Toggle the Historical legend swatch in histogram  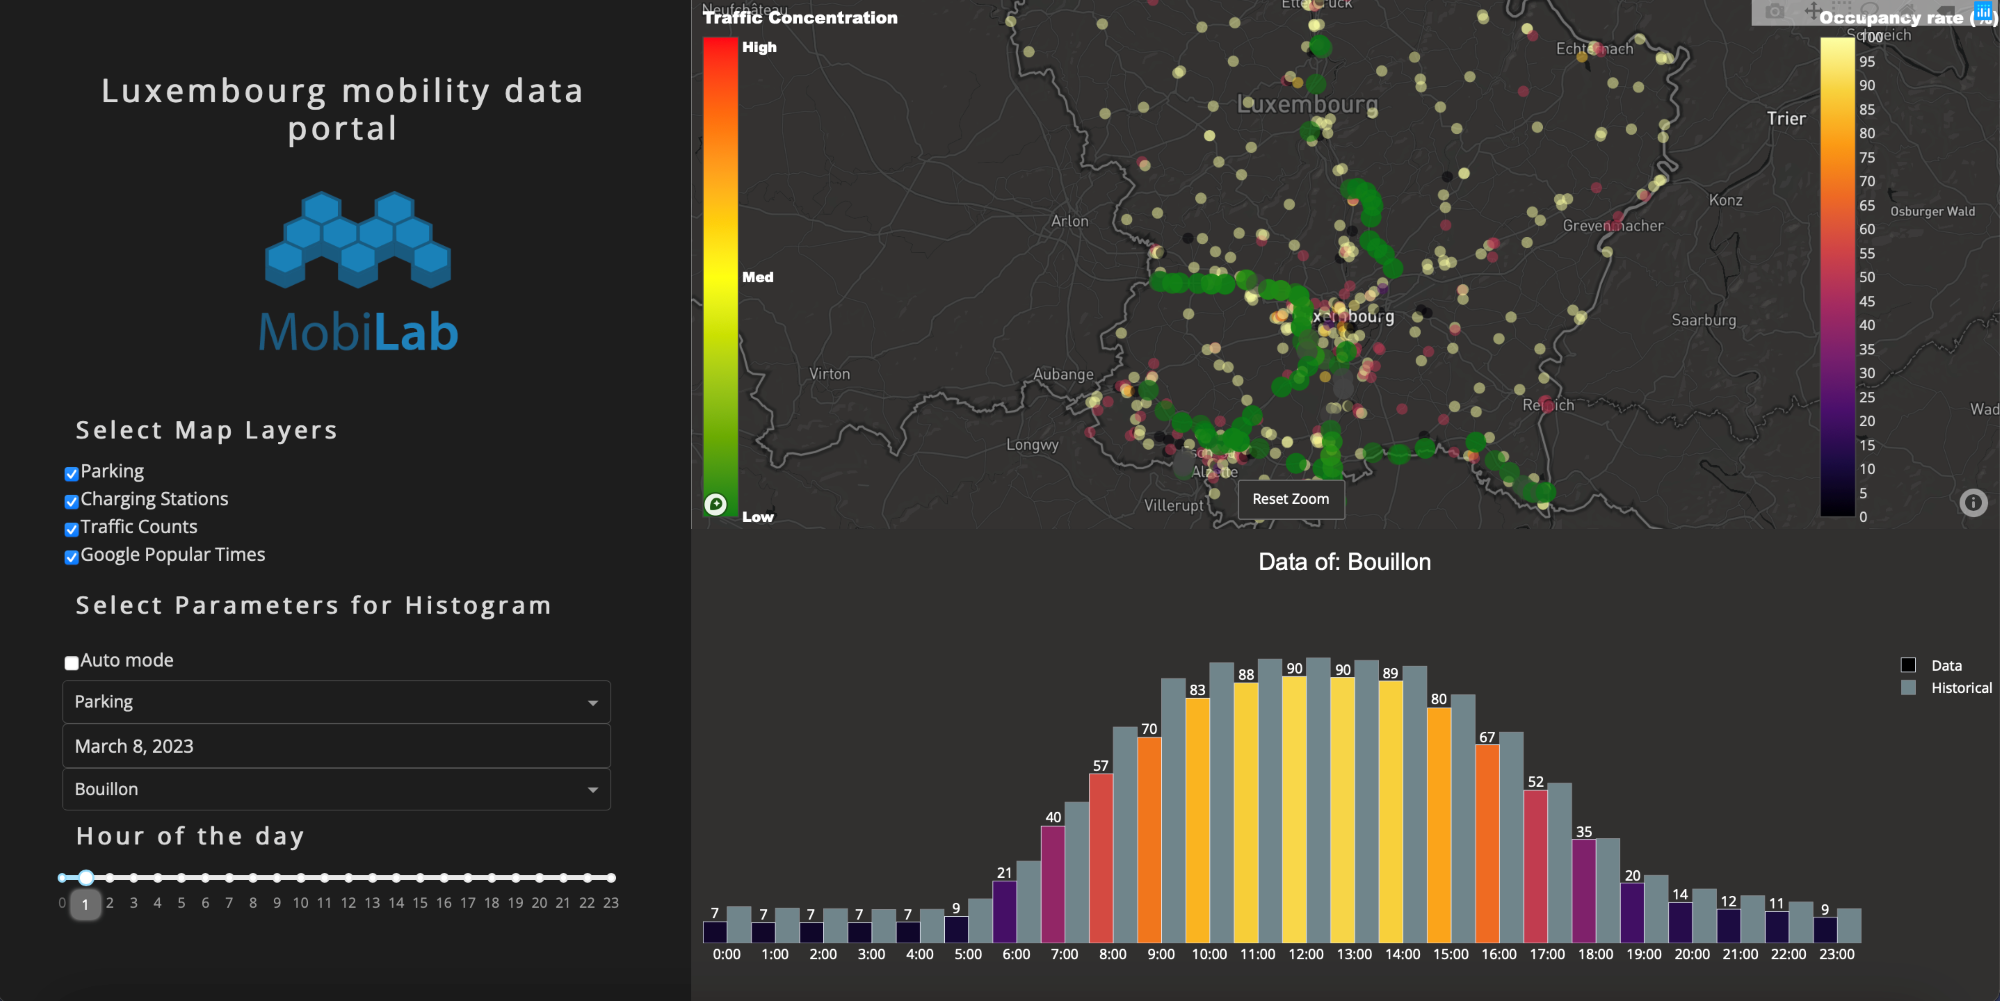(1908, 688)
